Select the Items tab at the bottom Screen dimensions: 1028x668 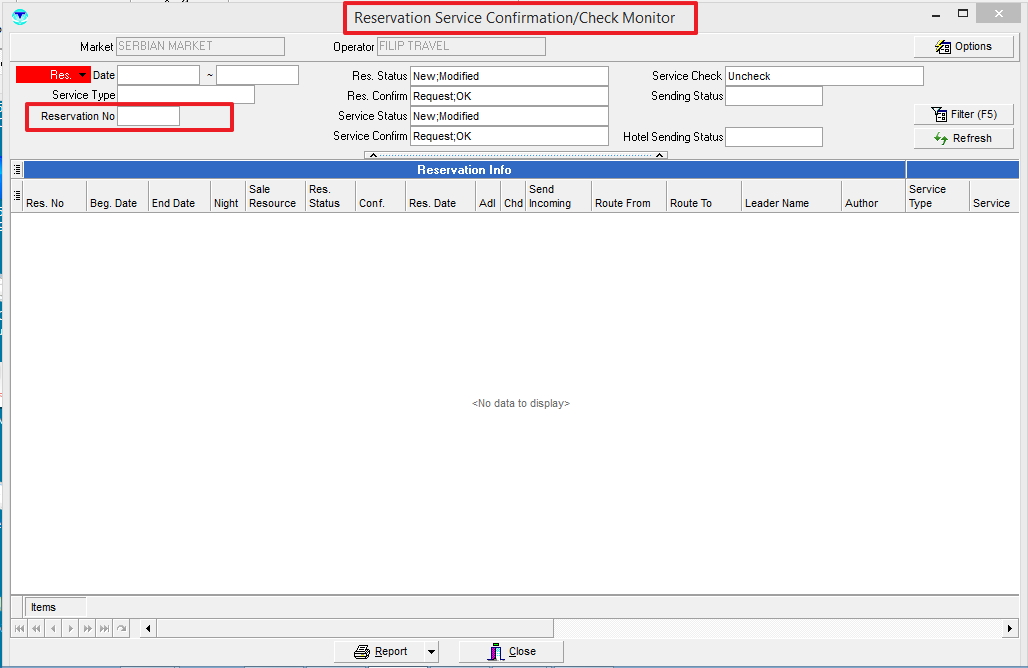tap(44, 607)
